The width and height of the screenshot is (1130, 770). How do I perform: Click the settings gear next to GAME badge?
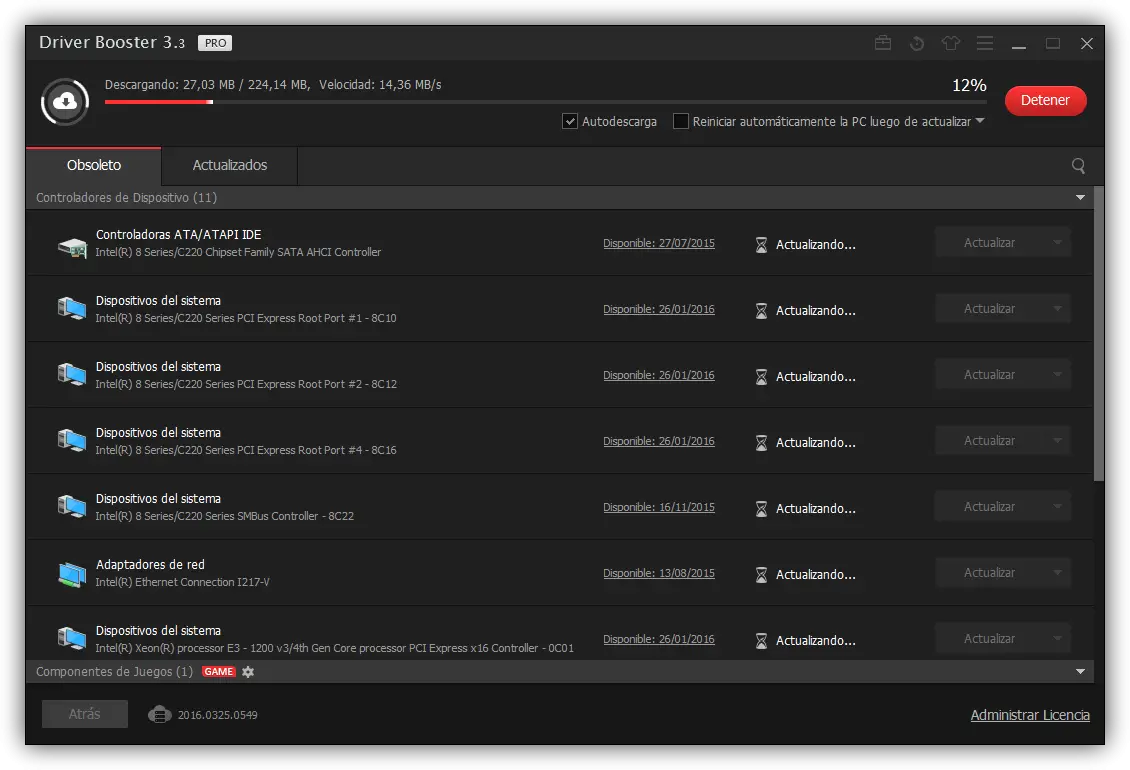pyautogui.click(x=248, y=672)
